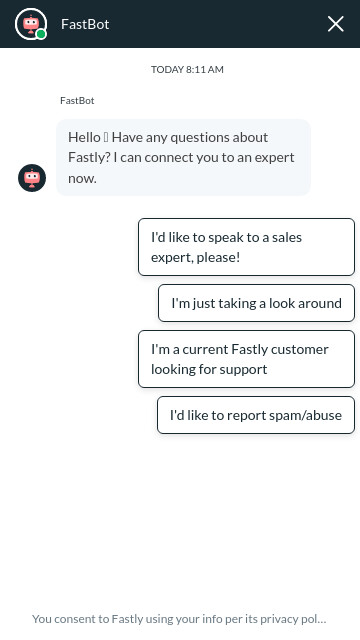Click empty chat area below reply options
Image resolution: width=360 pixels, height=640 pixels.
click(180, 518)
